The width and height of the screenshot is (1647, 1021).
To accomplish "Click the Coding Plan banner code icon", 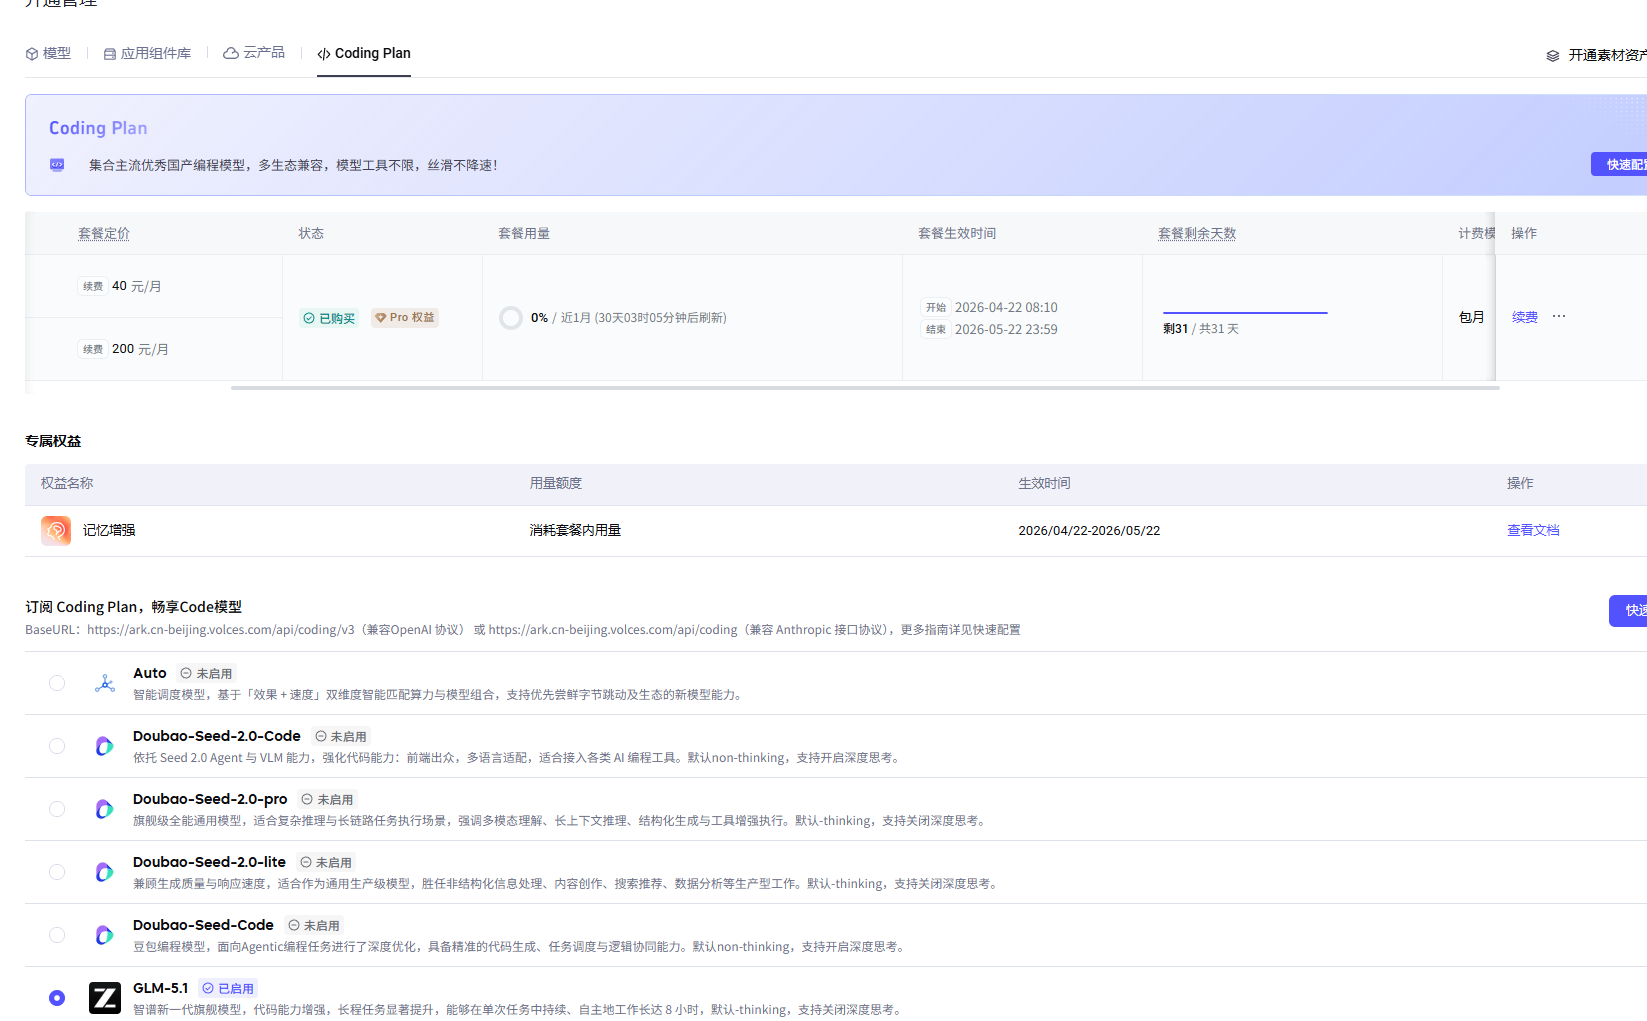I will coord(57,165).
